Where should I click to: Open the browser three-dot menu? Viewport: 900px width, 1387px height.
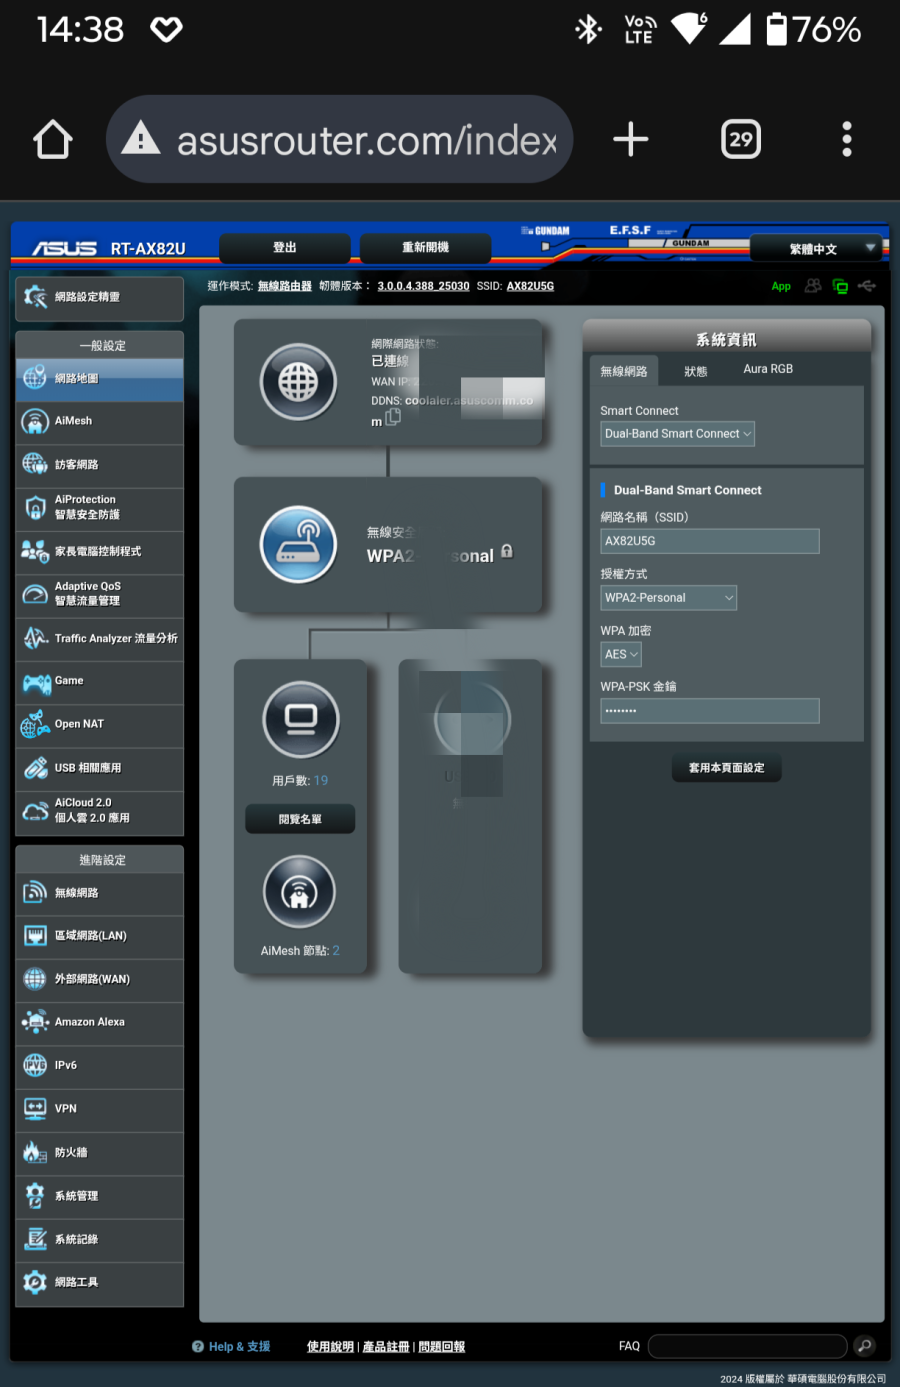pyautogui.click(x=846, y=140)
